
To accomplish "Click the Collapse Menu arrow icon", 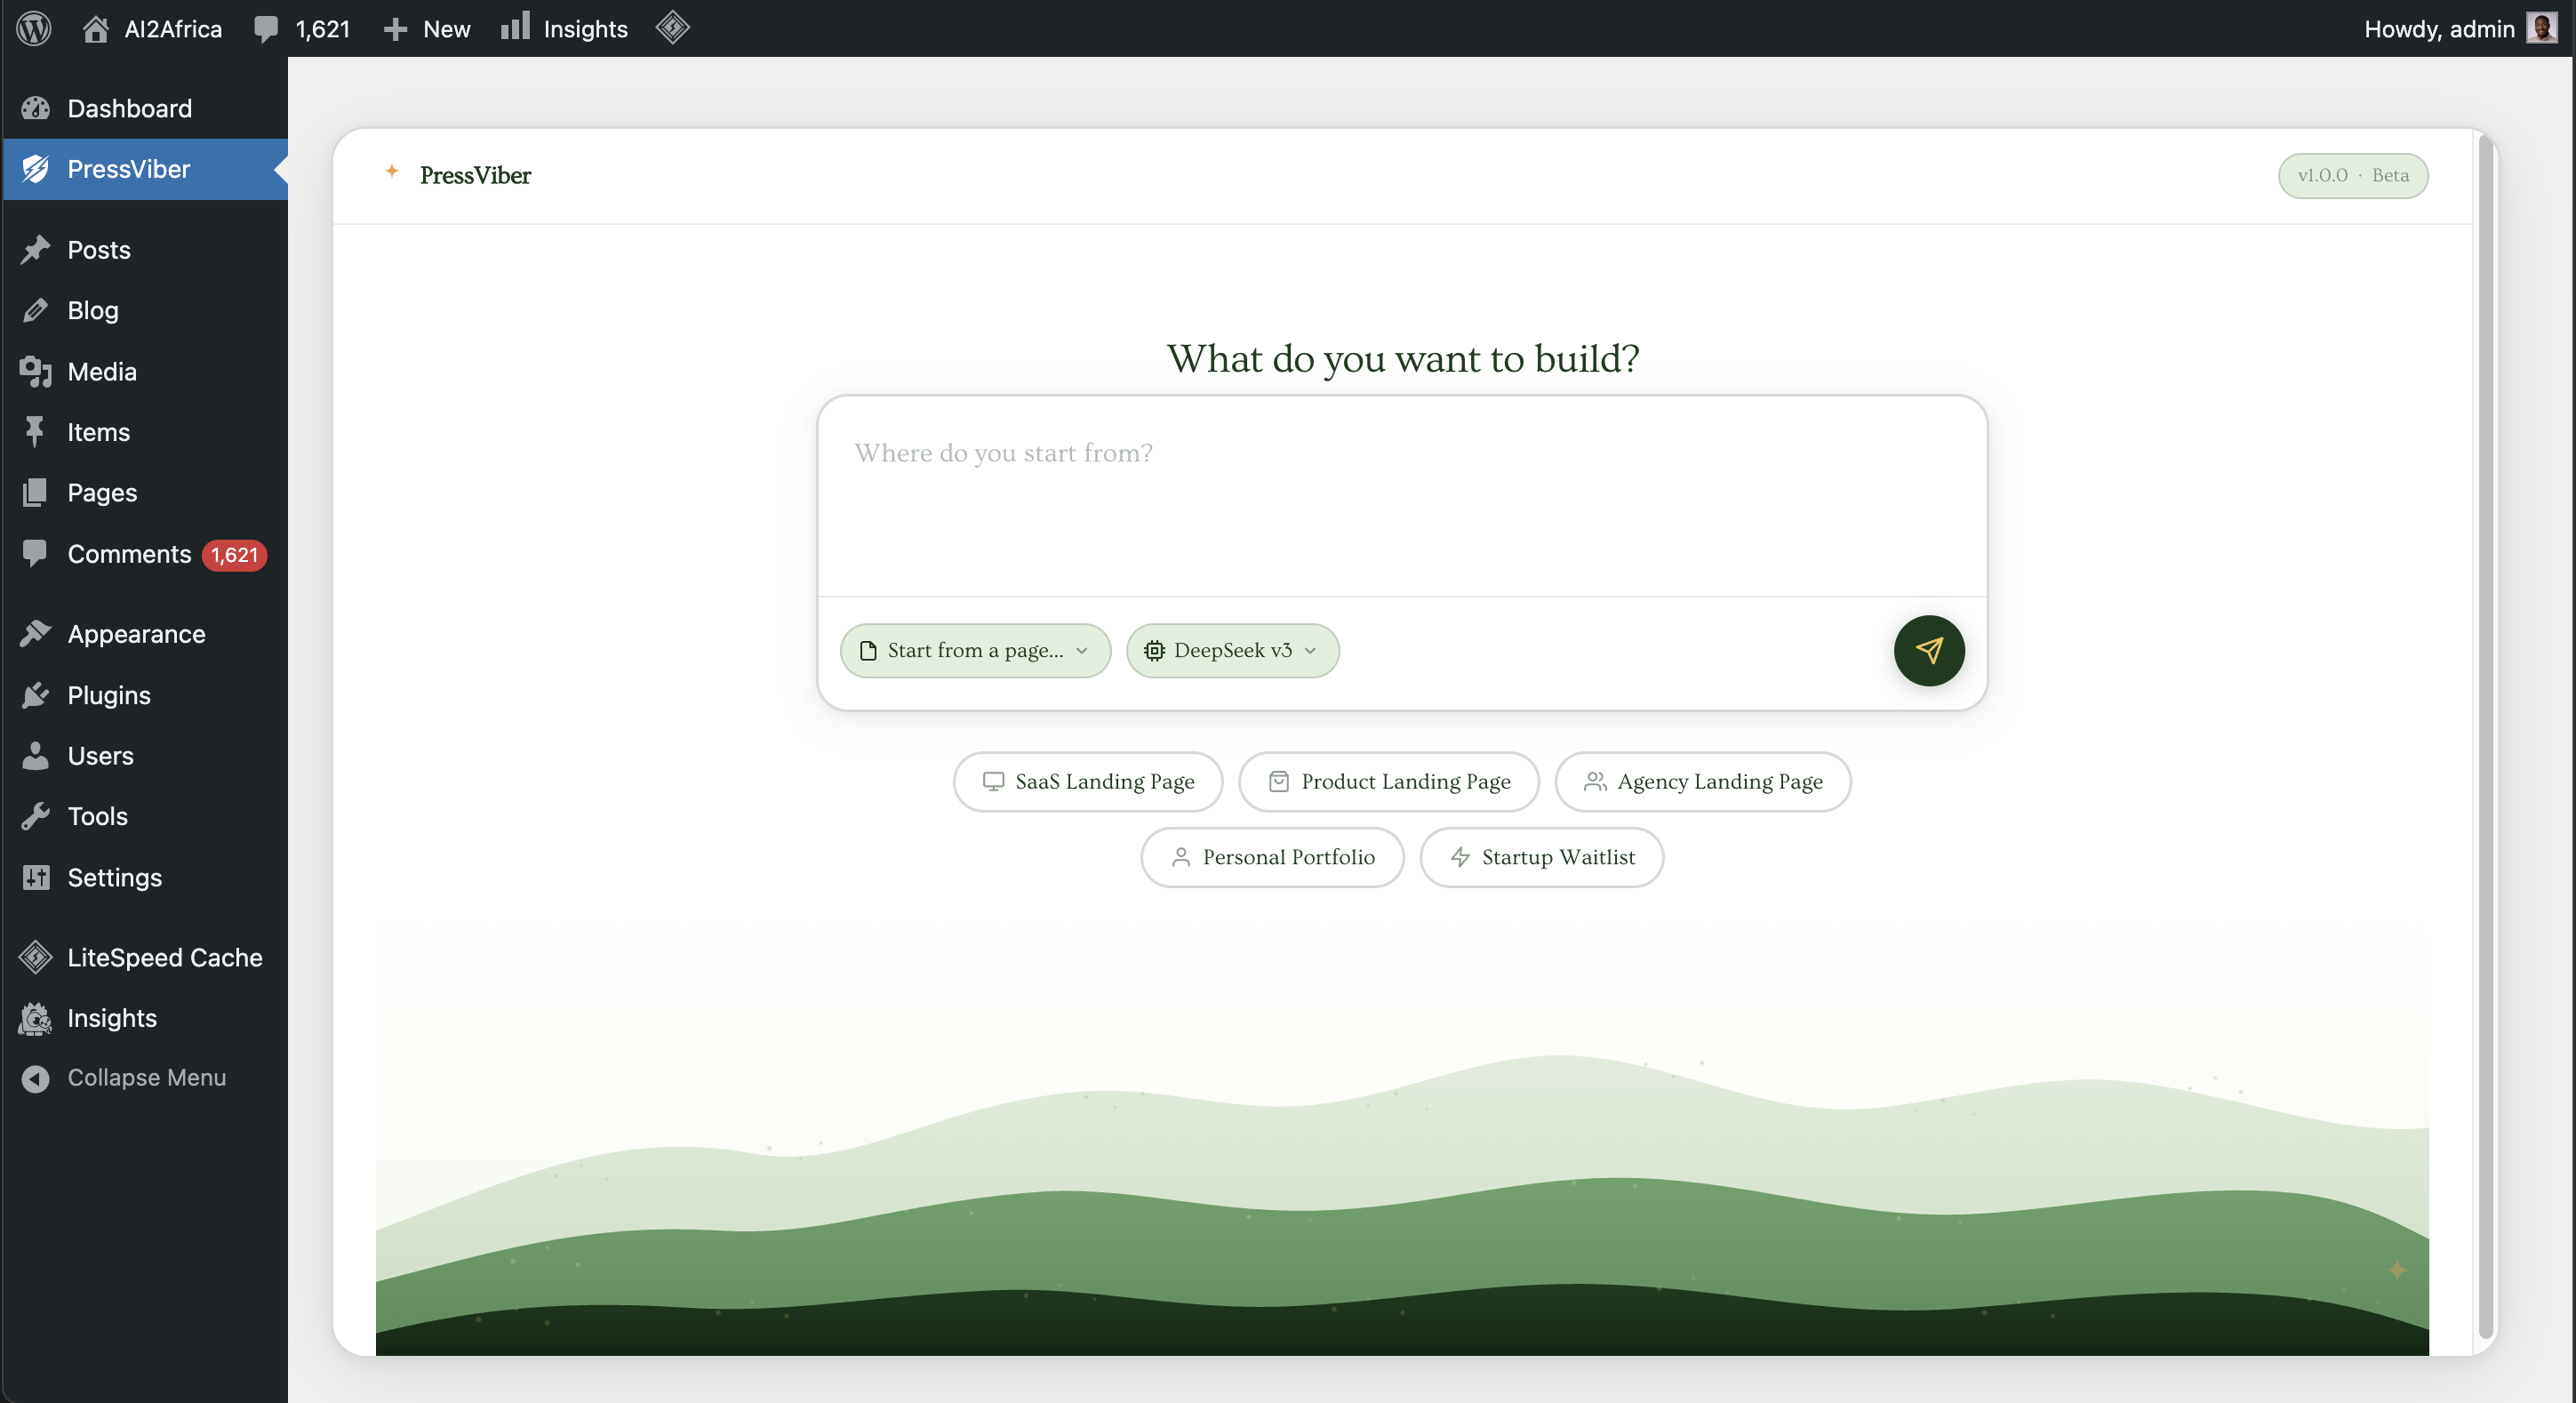I will click(35, 1078).
